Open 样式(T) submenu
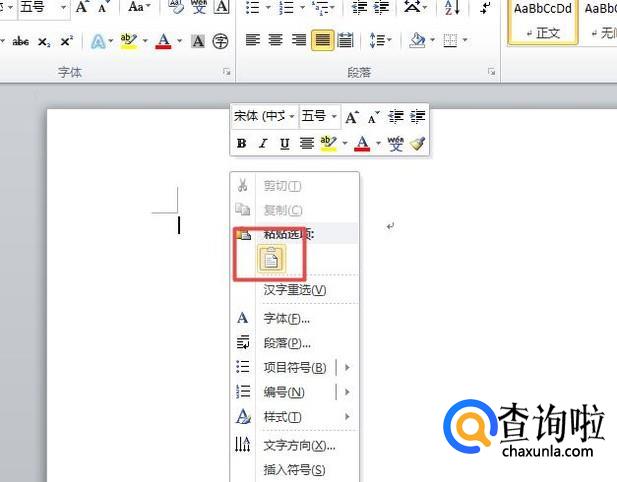The image size is (617, 482). coord(295,416)
